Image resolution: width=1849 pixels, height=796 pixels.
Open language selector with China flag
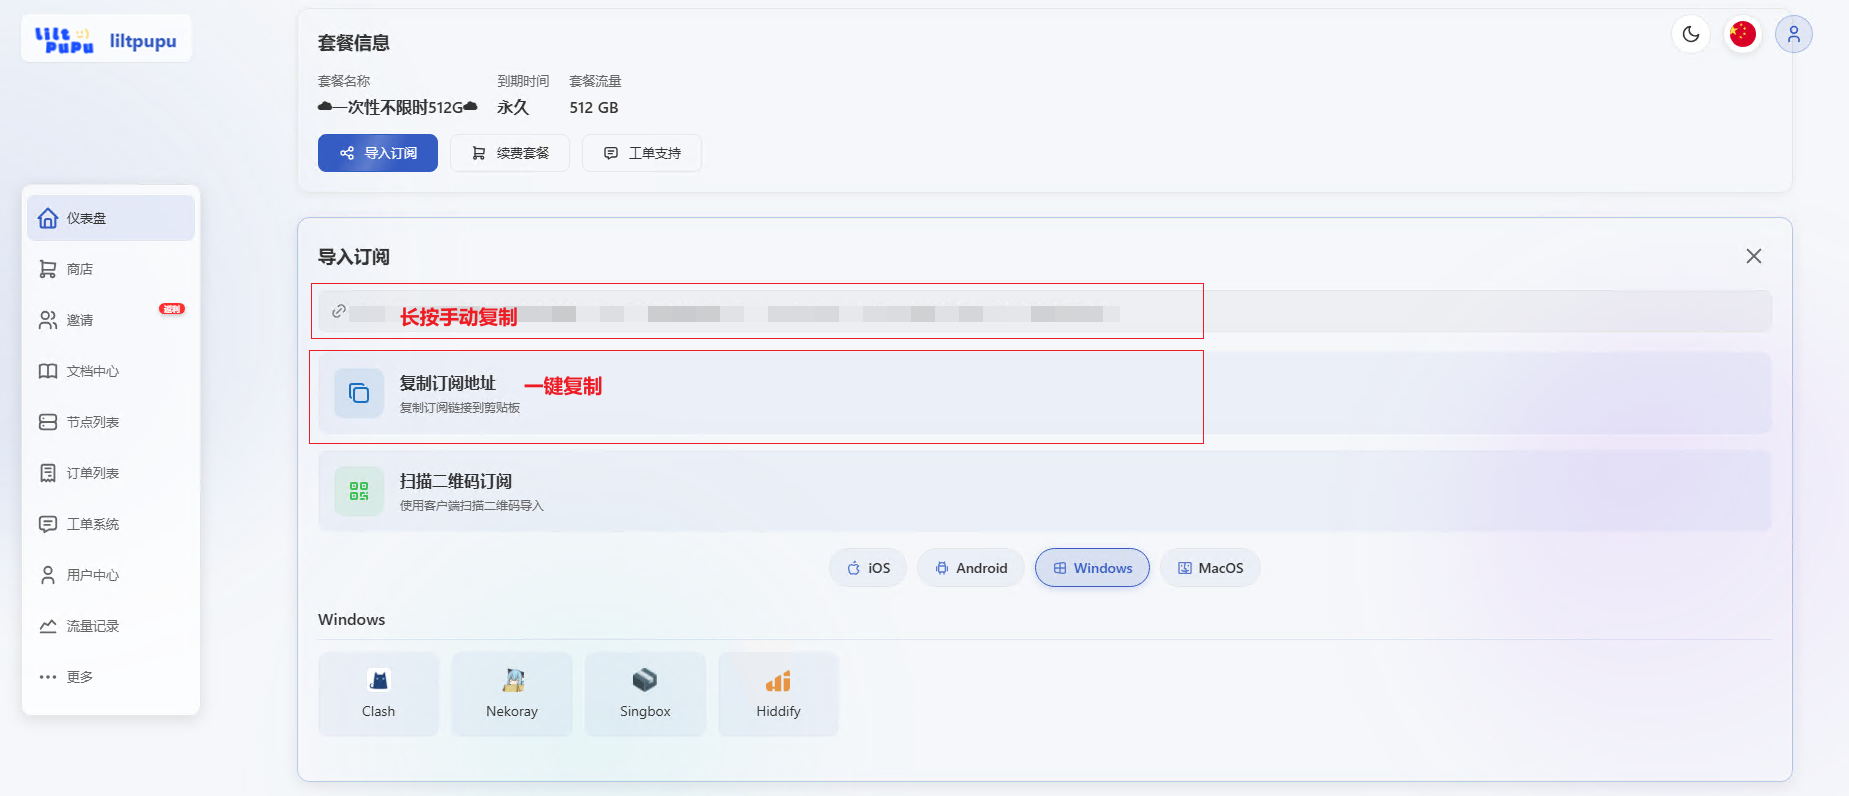tap(1742, 34)
